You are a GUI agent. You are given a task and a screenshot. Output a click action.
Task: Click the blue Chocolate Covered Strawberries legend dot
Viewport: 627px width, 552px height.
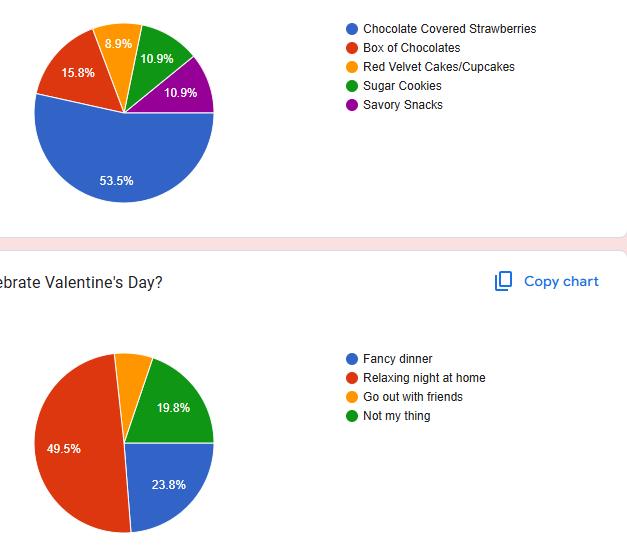coord(352,29)
